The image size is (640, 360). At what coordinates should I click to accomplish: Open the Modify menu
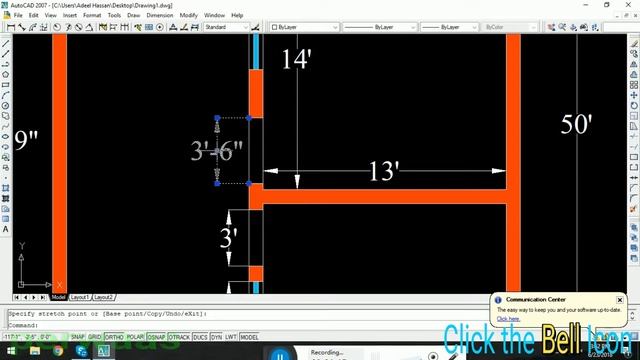pyautogui.click(x=189, y=15)
